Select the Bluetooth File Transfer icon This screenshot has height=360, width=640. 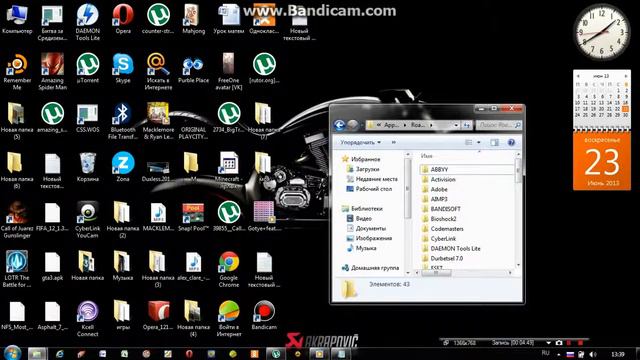tap(123, 121)
